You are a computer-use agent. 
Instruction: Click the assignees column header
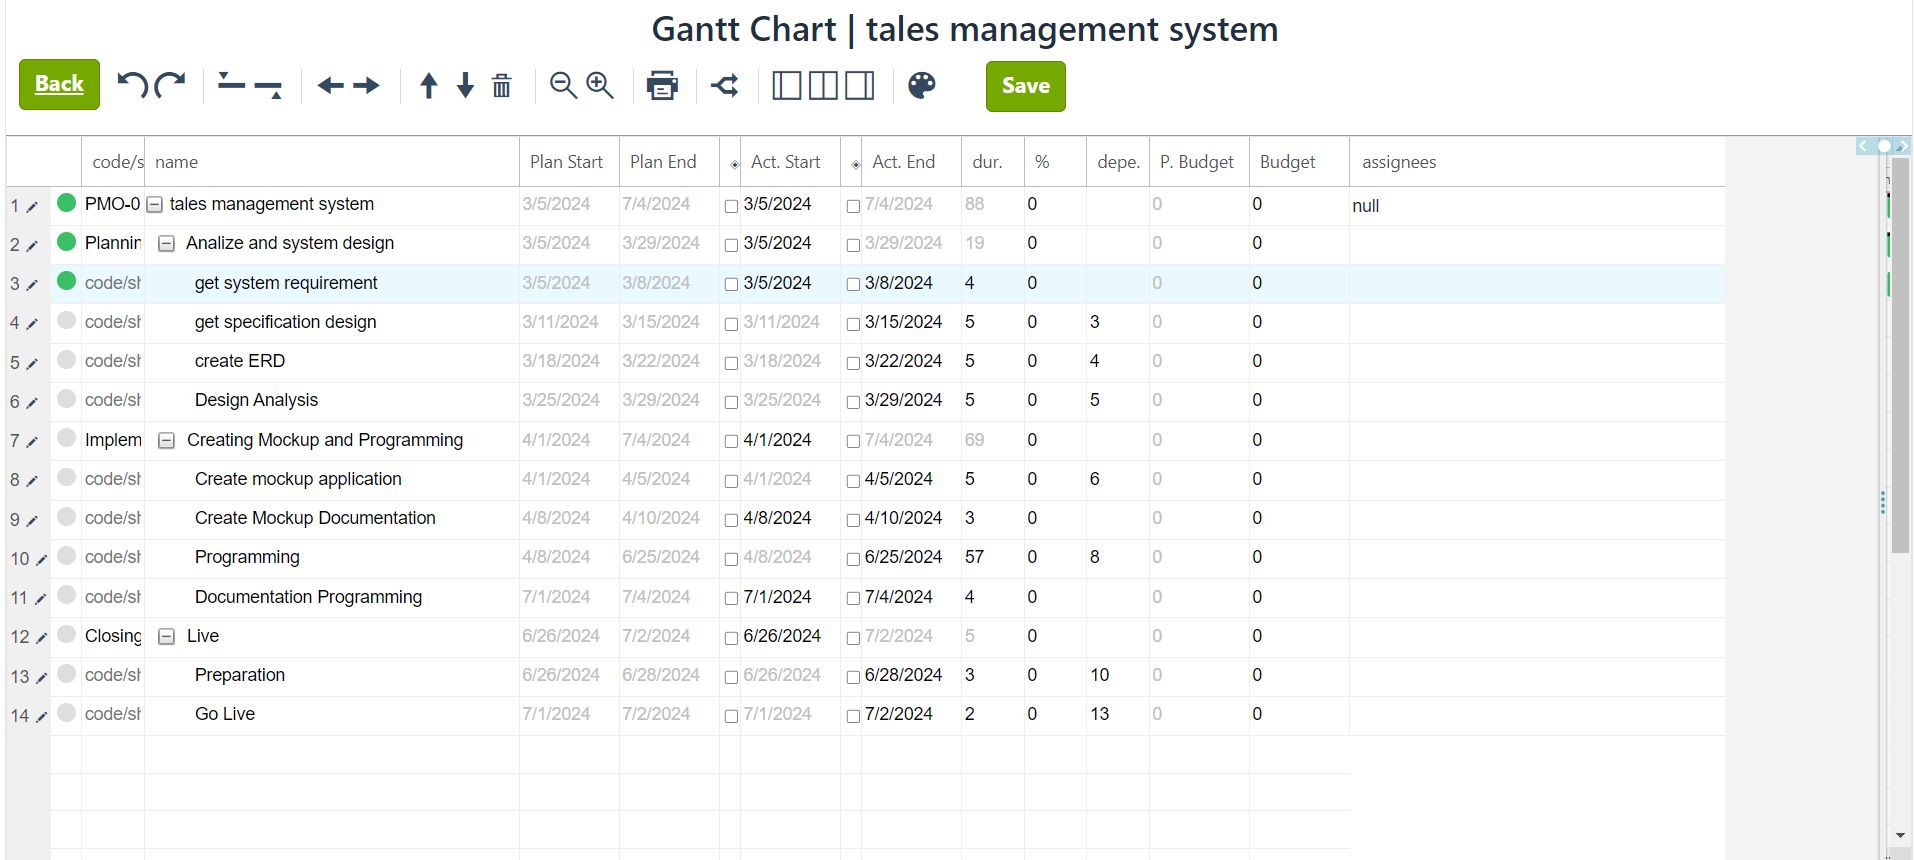1398,162
